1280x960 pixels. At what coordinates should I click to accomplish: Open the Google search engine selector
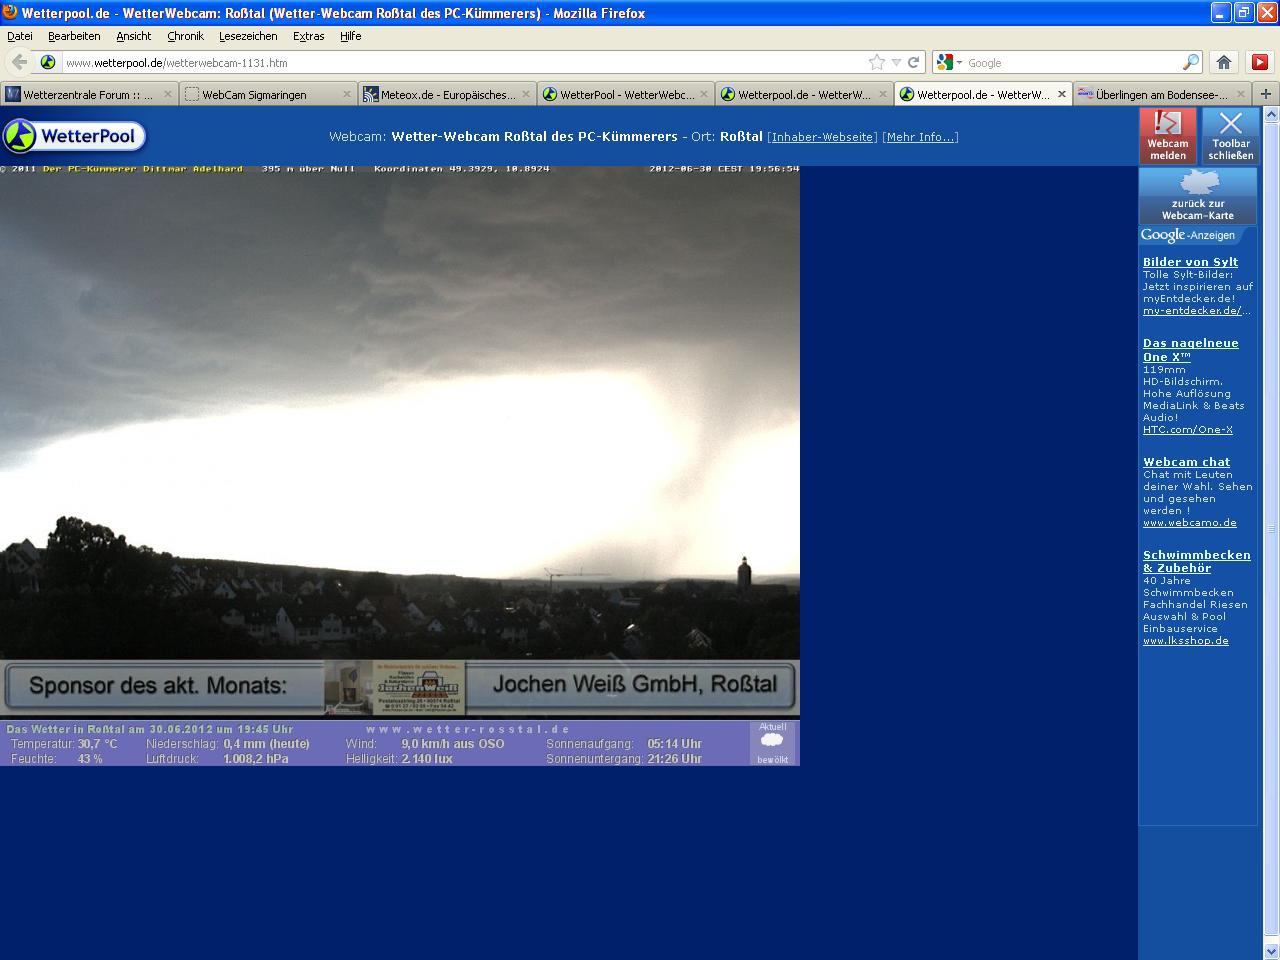pos(949,62)
